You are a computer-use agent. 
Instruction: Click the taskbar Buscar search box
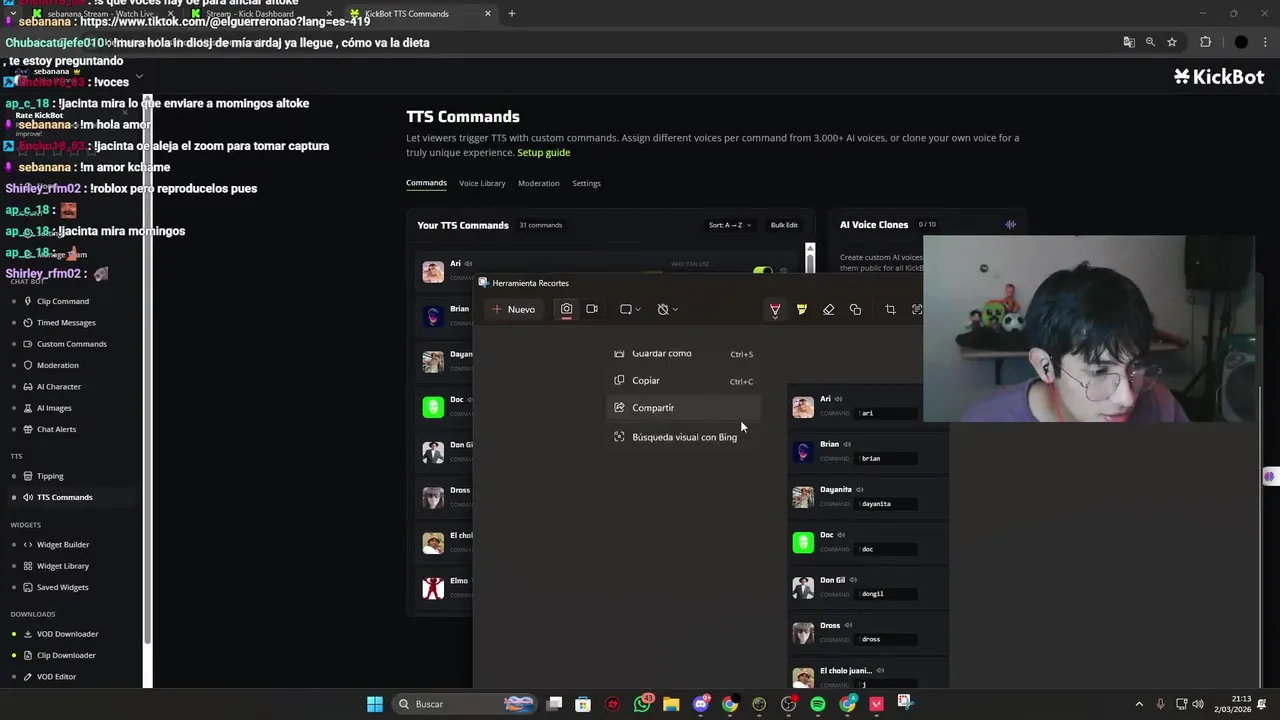pyautogui.click(x=465, y=704)
